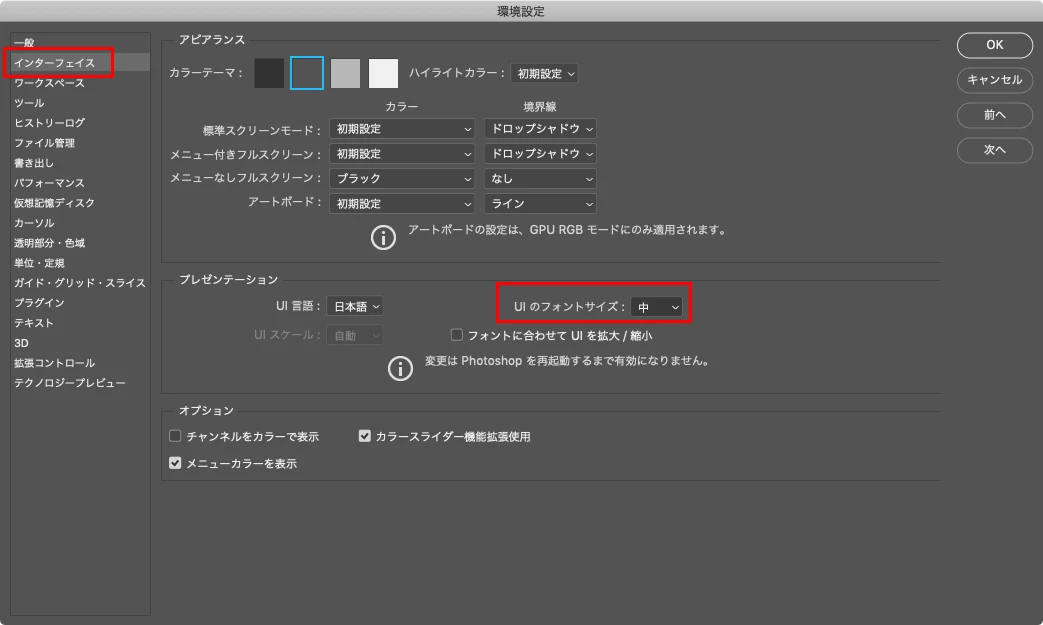Open メニュー付きフルスクリーン color dropdown
This screenshot has height=625, width=1043.
(x=402, y=154)
